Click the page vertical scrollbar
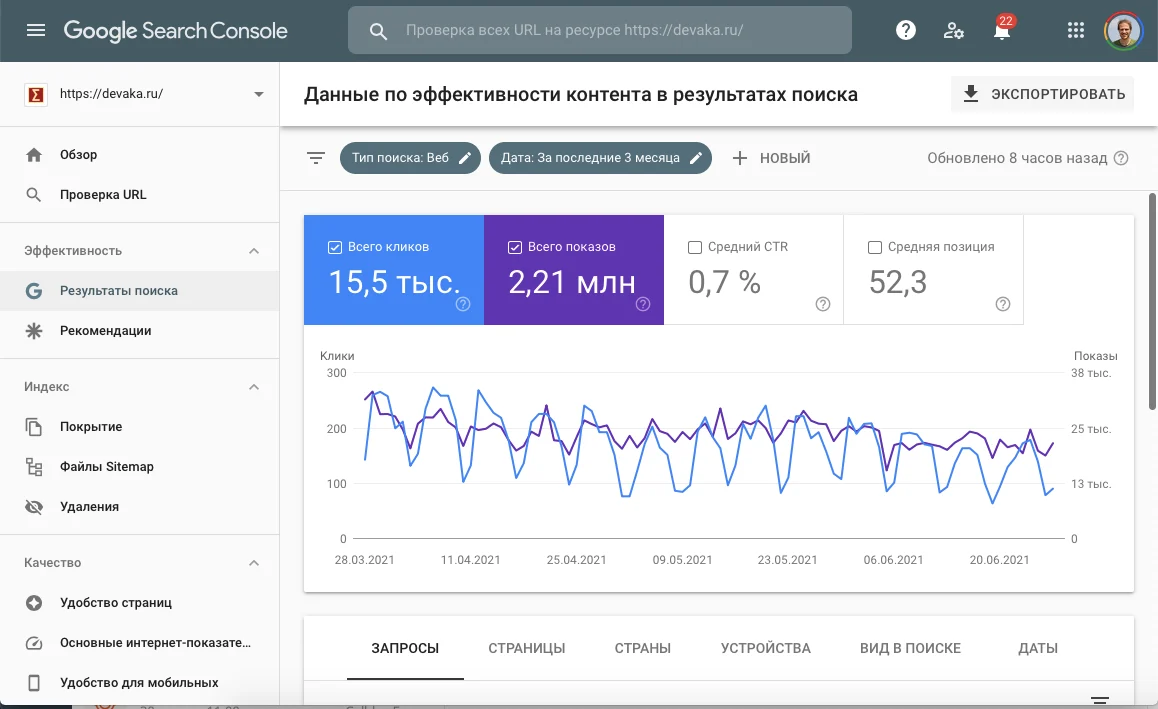This screenshot has height=709, width=1158. tap(1152, 301)
